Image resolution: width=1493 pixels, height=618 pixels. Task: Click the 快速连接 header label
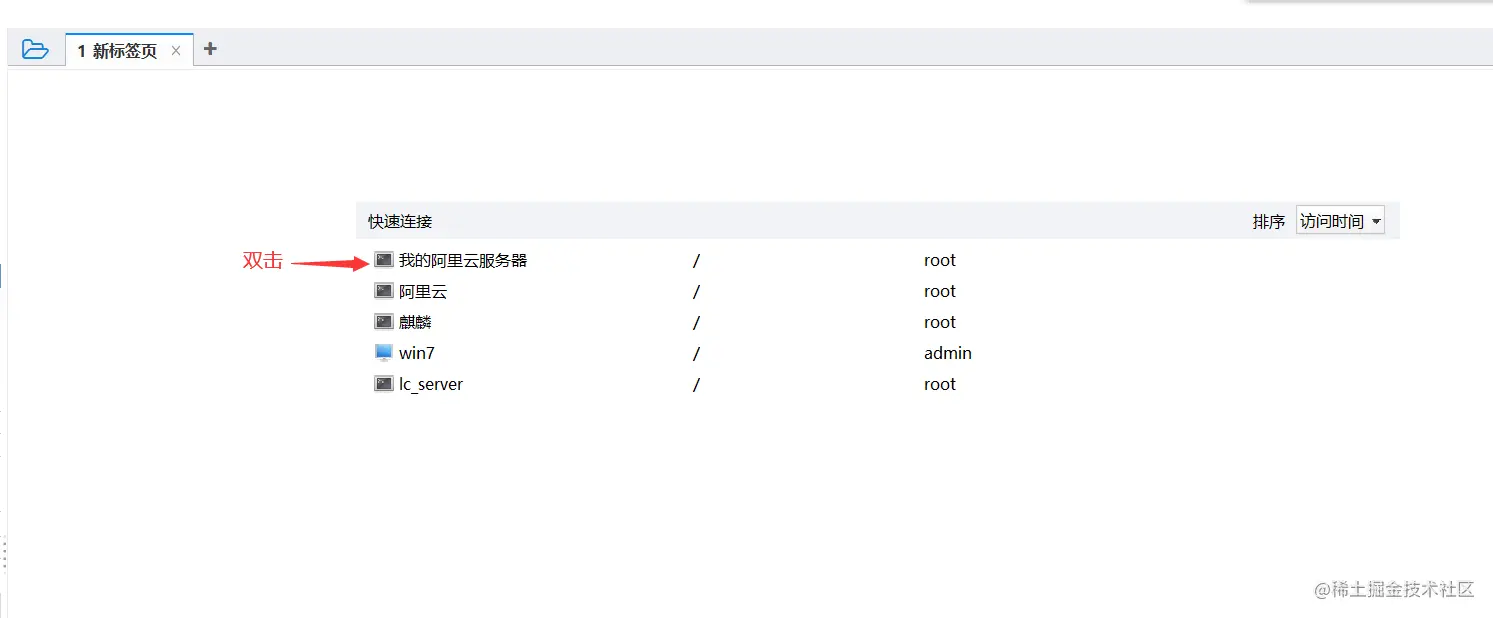tap(400, 221)
